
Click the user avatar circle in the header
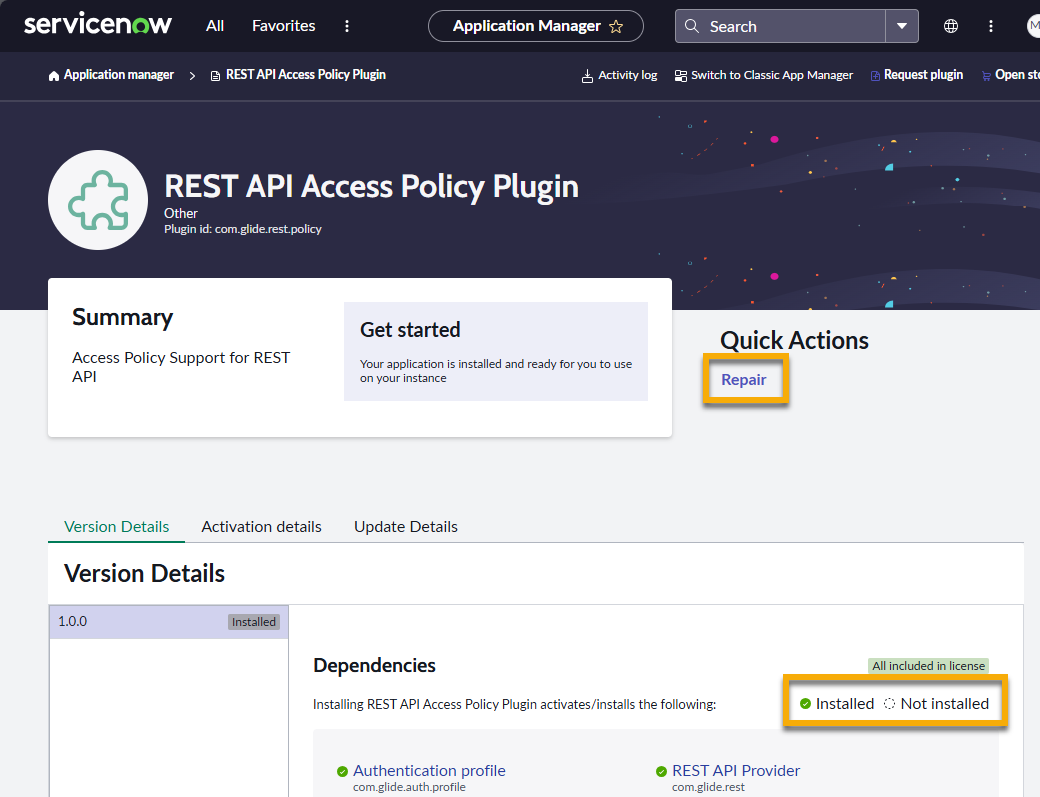tap(1032, 25)
